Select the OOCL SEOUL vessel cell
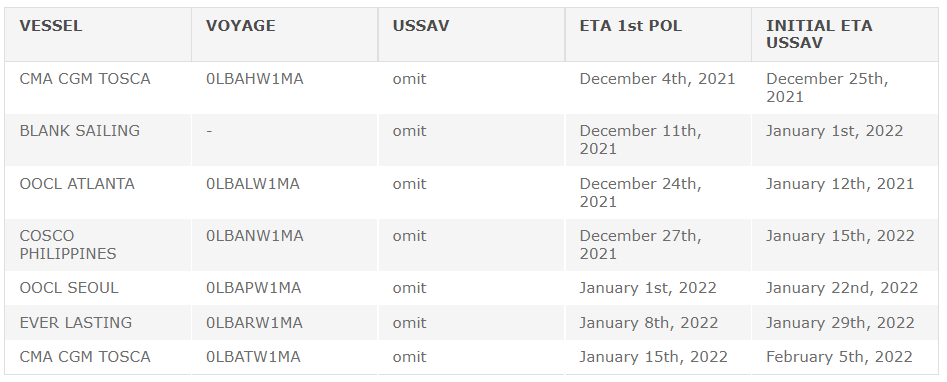The width and height of the screenshot is (947, 382). pos(98,288)
